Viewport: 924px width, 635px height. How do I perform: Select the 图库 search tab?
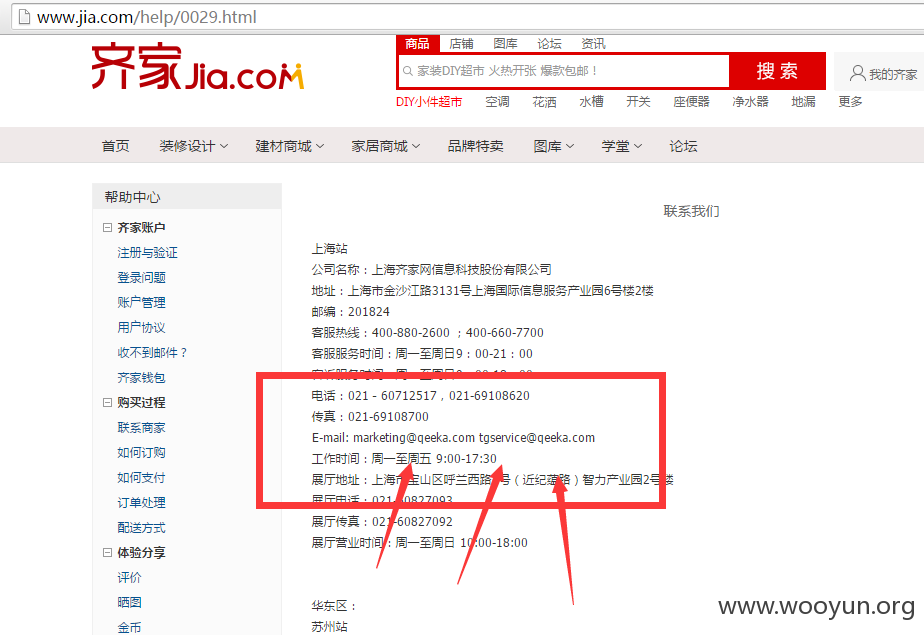(x=505, y=44)
